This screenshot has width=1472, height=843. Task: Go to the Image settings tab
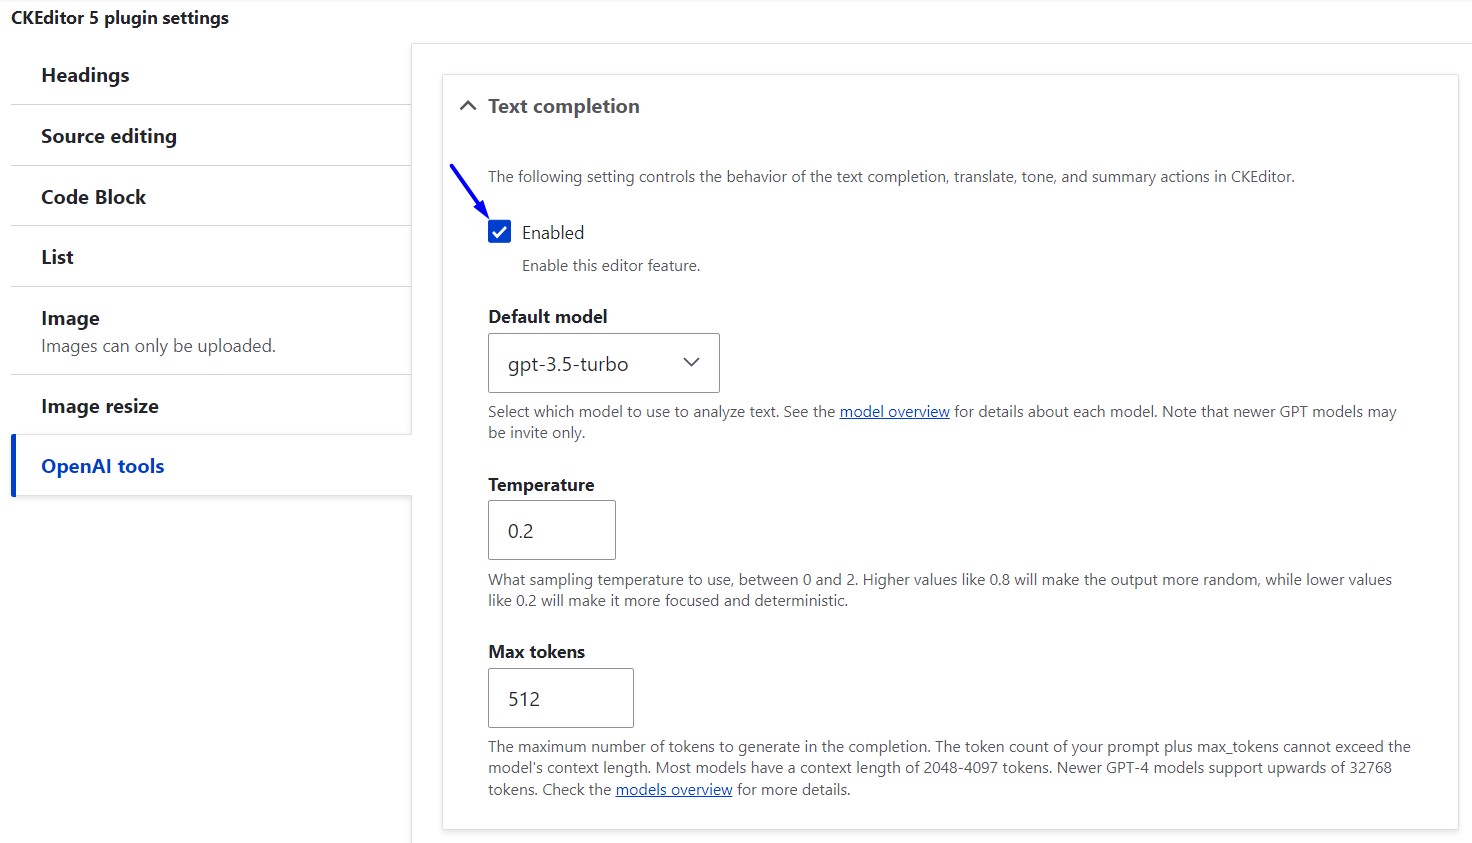click(211, 331)
